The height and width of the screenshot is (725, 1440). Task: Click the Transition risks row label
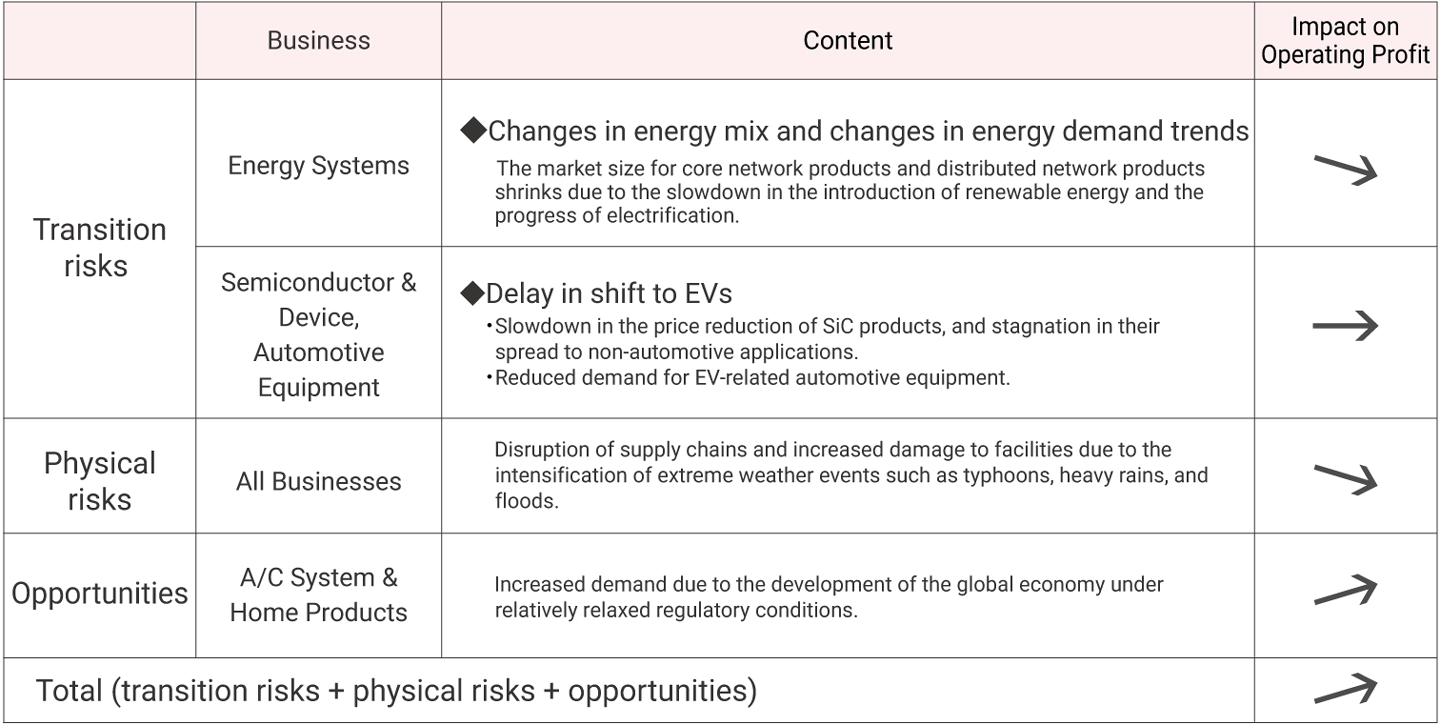pyautogui.click(x=99, y=247)
